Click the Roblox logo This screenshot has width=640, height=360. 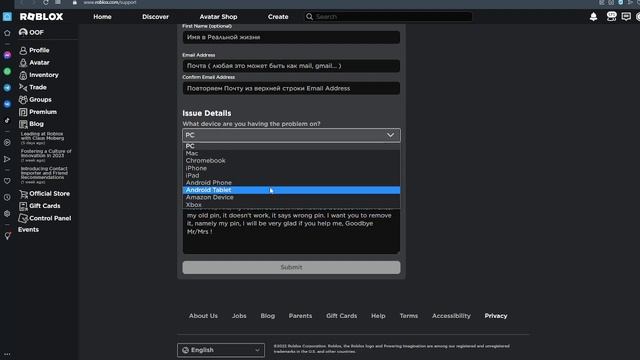tap(42, 17)
